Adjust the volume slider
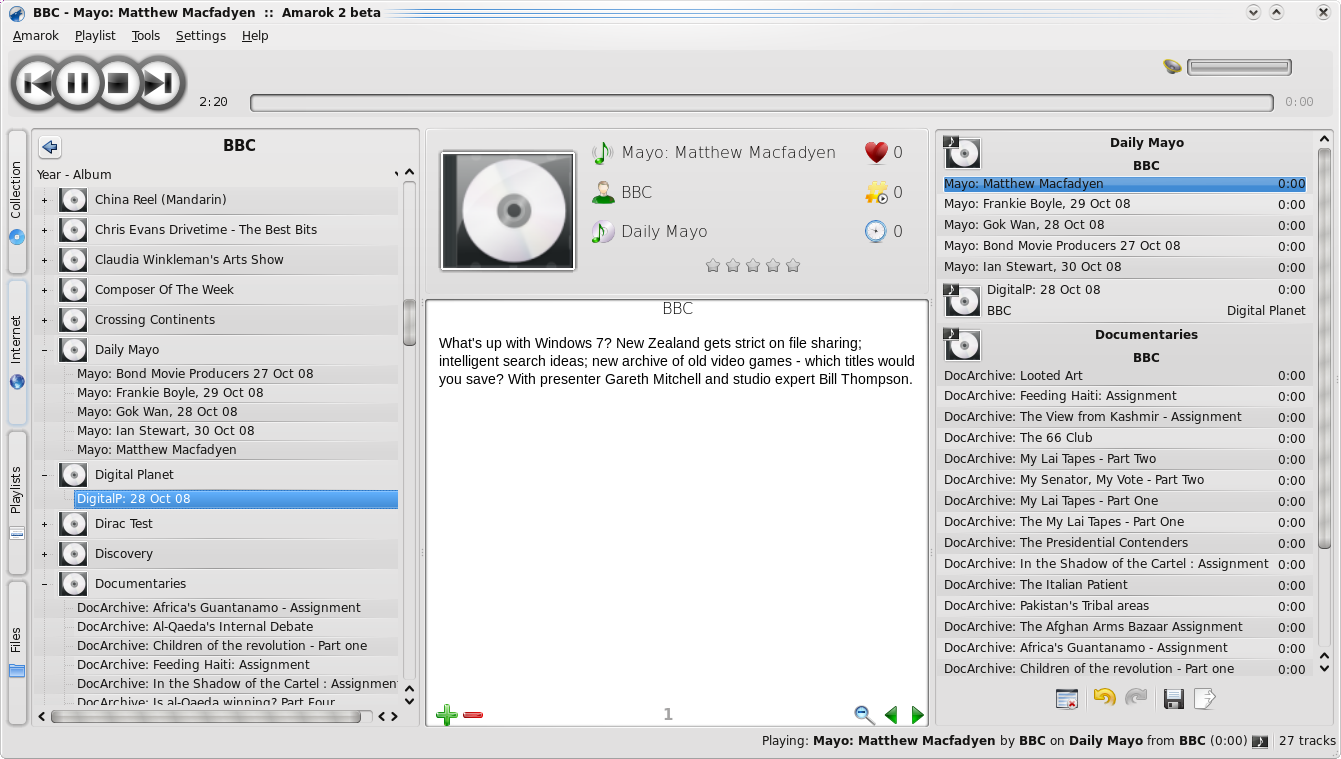This screenshot has height=759, width=1341. (x=1239, y=67)
